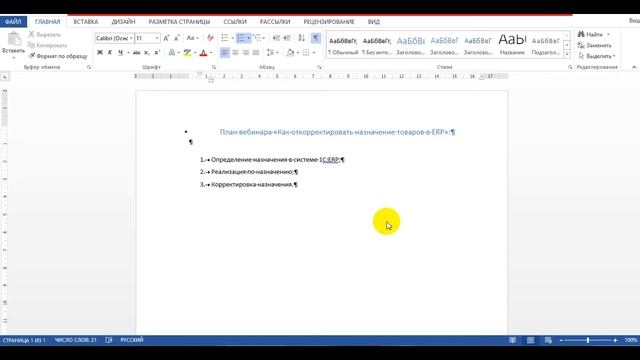Click the Cut (Вырезать) scissors icon
Viewport: 640px width, 360px height.
(31, 34)
